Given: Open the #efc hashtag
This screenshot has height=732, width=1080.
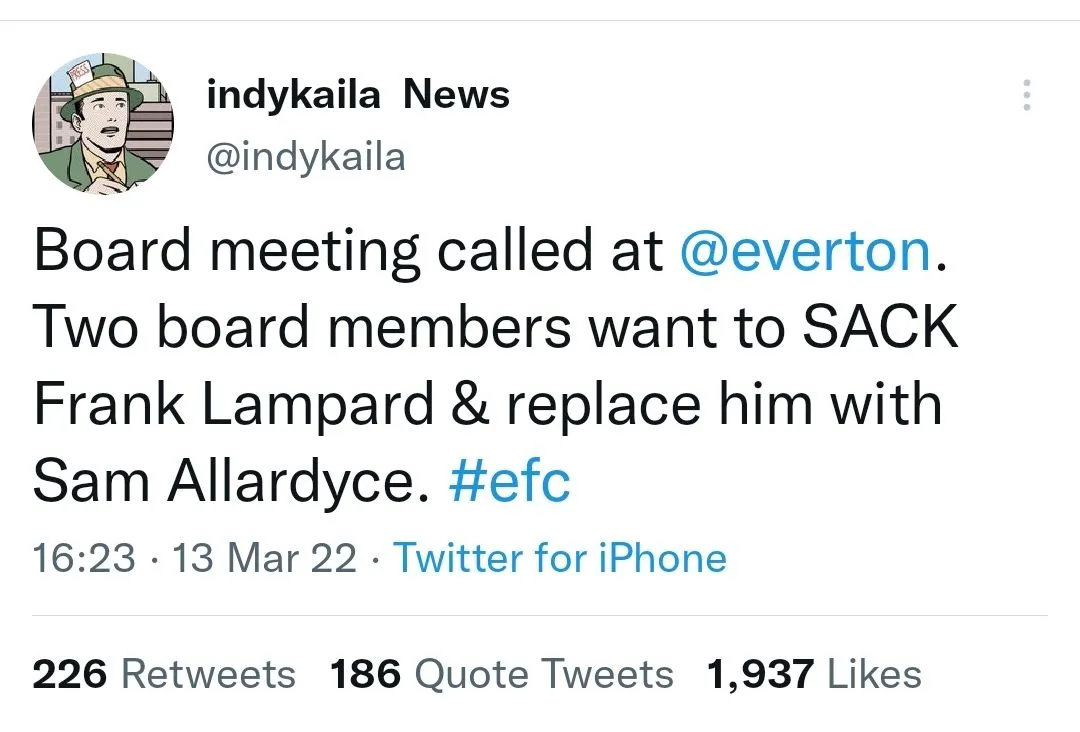Looking at the screenshot, I should [x=510, y=482].
